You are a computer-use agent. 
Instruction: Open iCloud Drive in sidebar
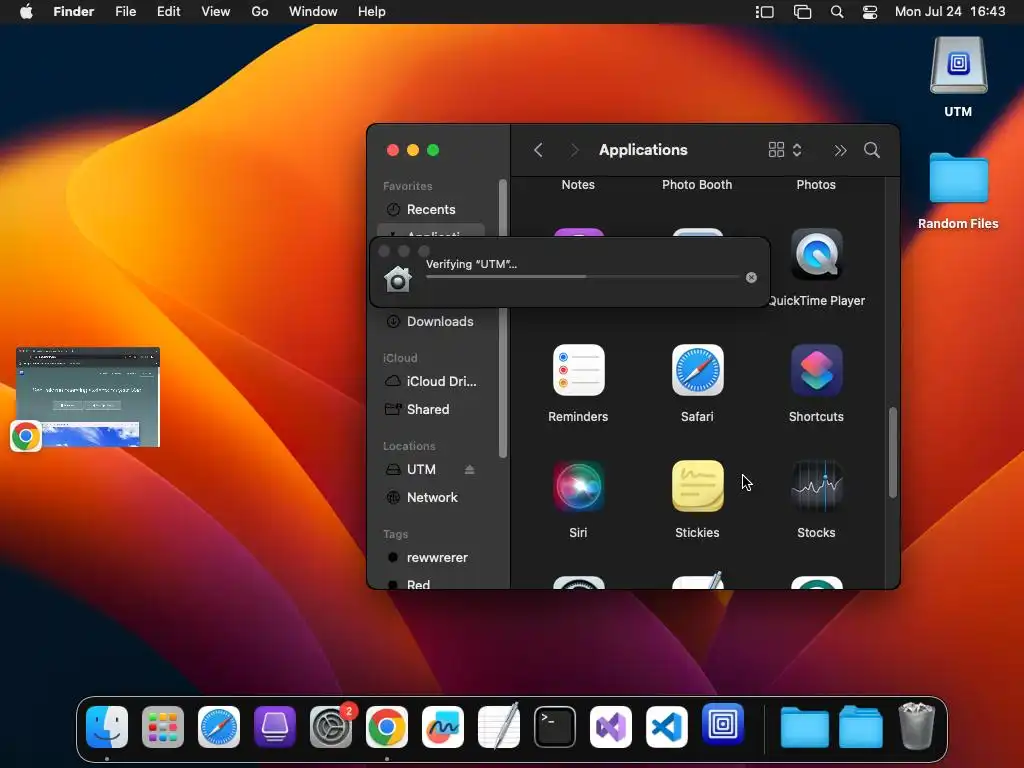[x=431, y=381]
